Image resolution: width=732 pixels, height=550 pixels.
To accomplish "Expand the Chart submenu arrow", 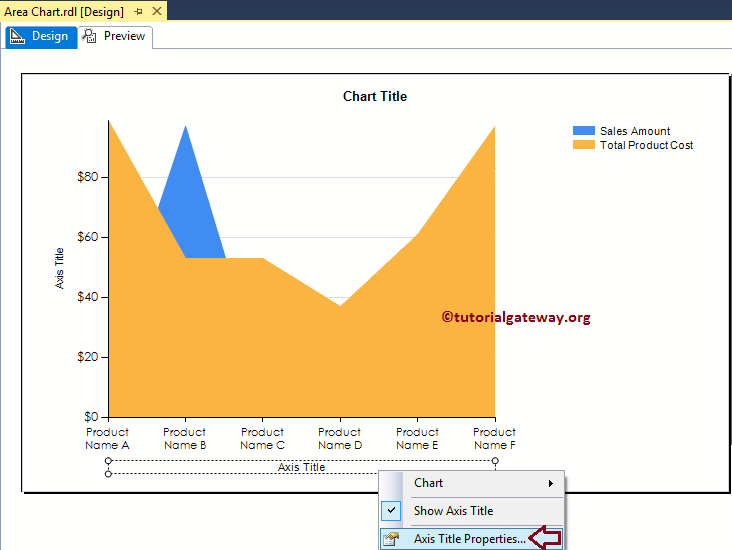I will [x=551, y=484].
